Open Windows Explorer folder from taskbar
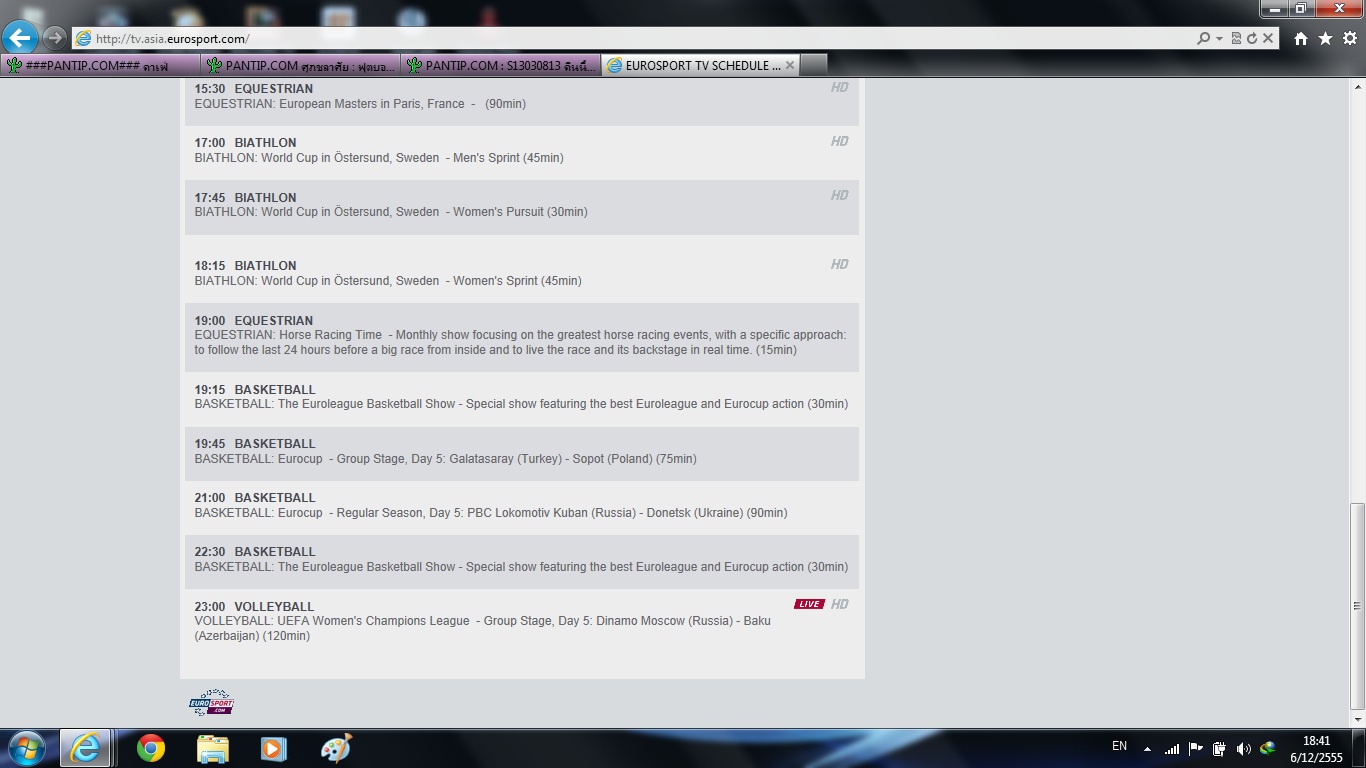Image resolution: width=1366 pixels, height=768 pixels. (213, 748)
